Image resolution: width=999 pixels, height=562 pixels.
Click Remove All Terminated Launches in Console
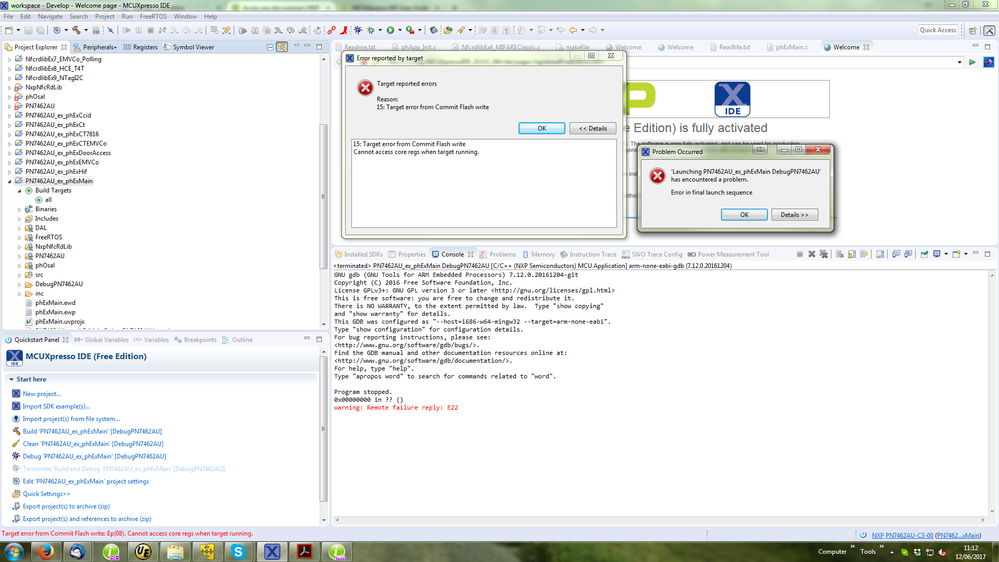824,254
